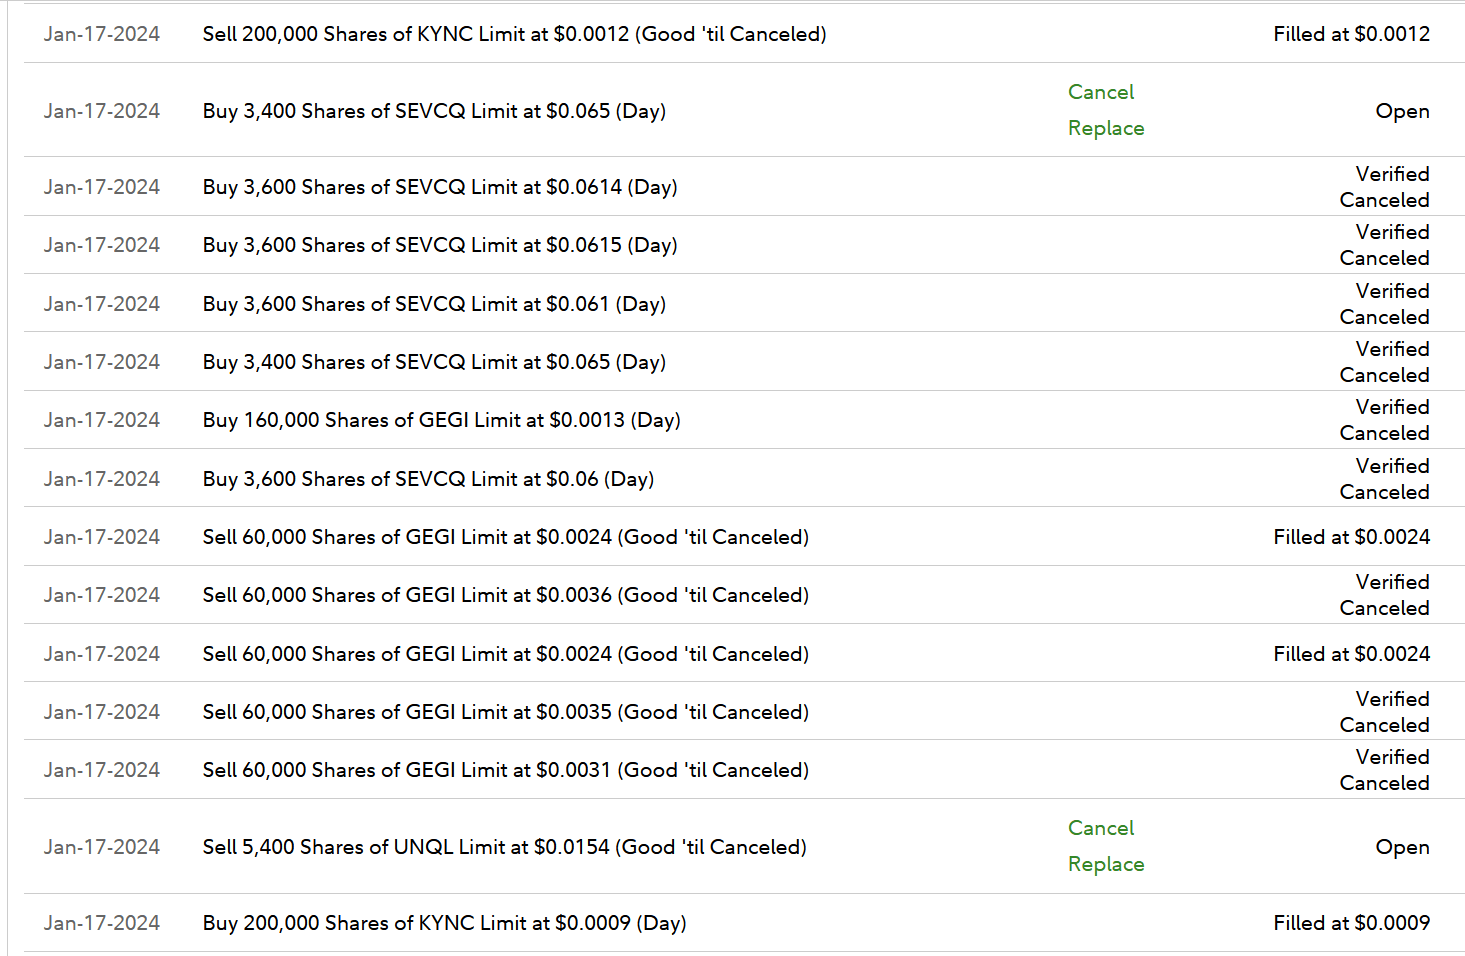The height and width of the screenshot is (956, 1465).
Task: Click the Open status of the SEVCQ order
Action: (x=1402, y=111)
